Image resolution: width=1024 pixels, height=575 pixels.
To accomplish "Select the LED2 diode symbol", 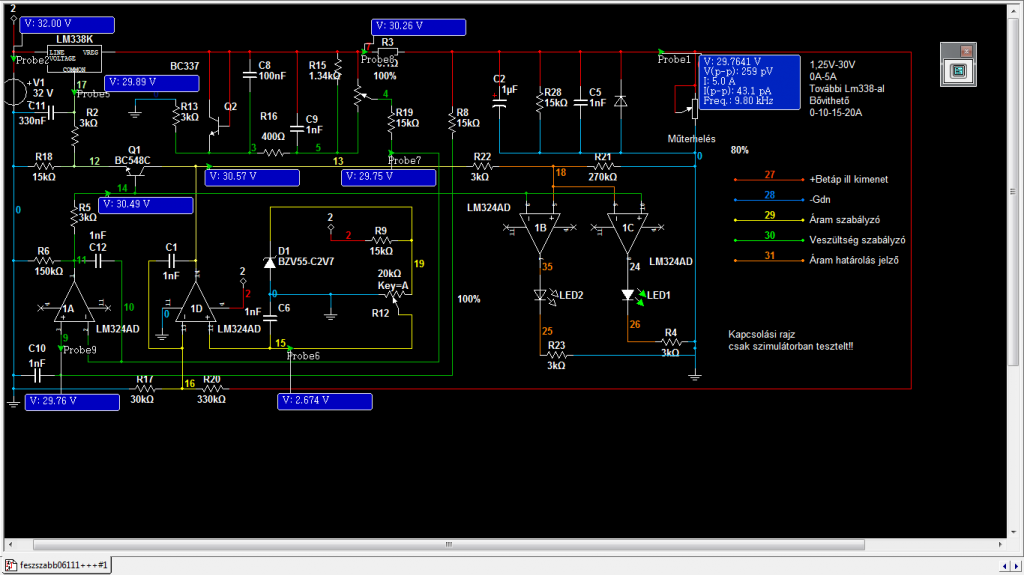I will pyautogui.click(x=543, y=296).
